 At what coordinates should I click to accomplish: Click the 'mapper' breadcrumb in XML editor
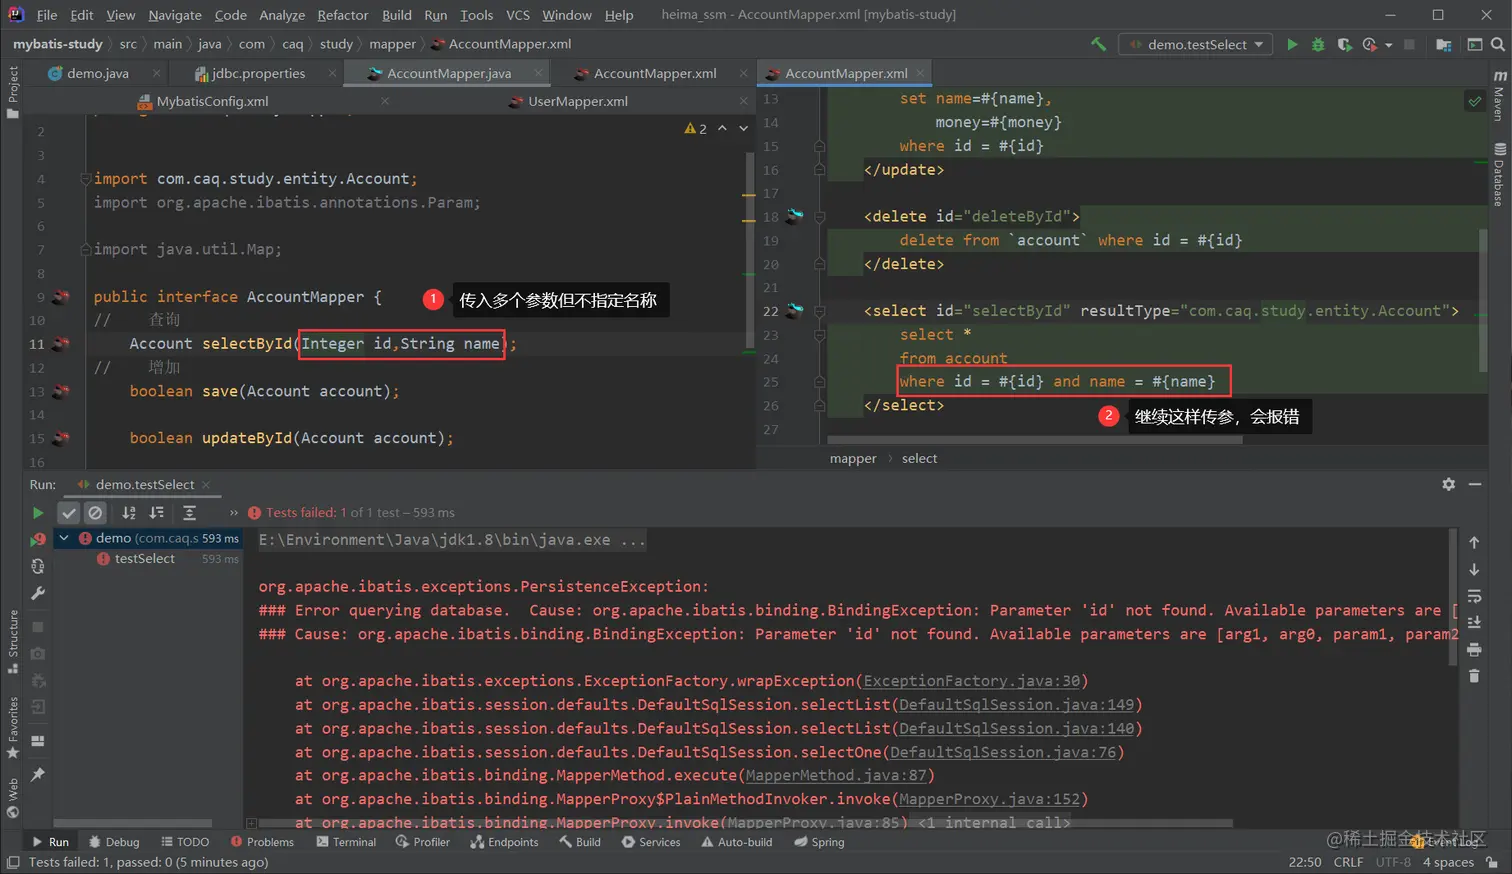click(853, 459)
